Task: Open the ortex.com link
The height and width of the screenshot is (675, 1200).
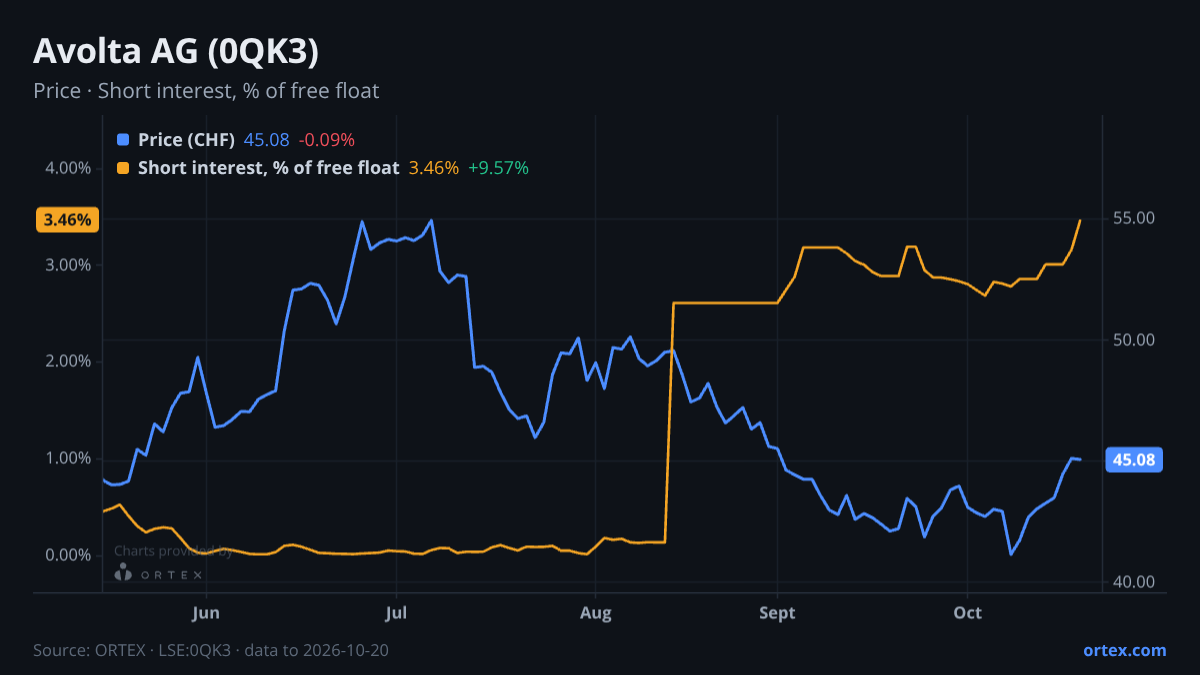Action: (x=1125, y=650)
